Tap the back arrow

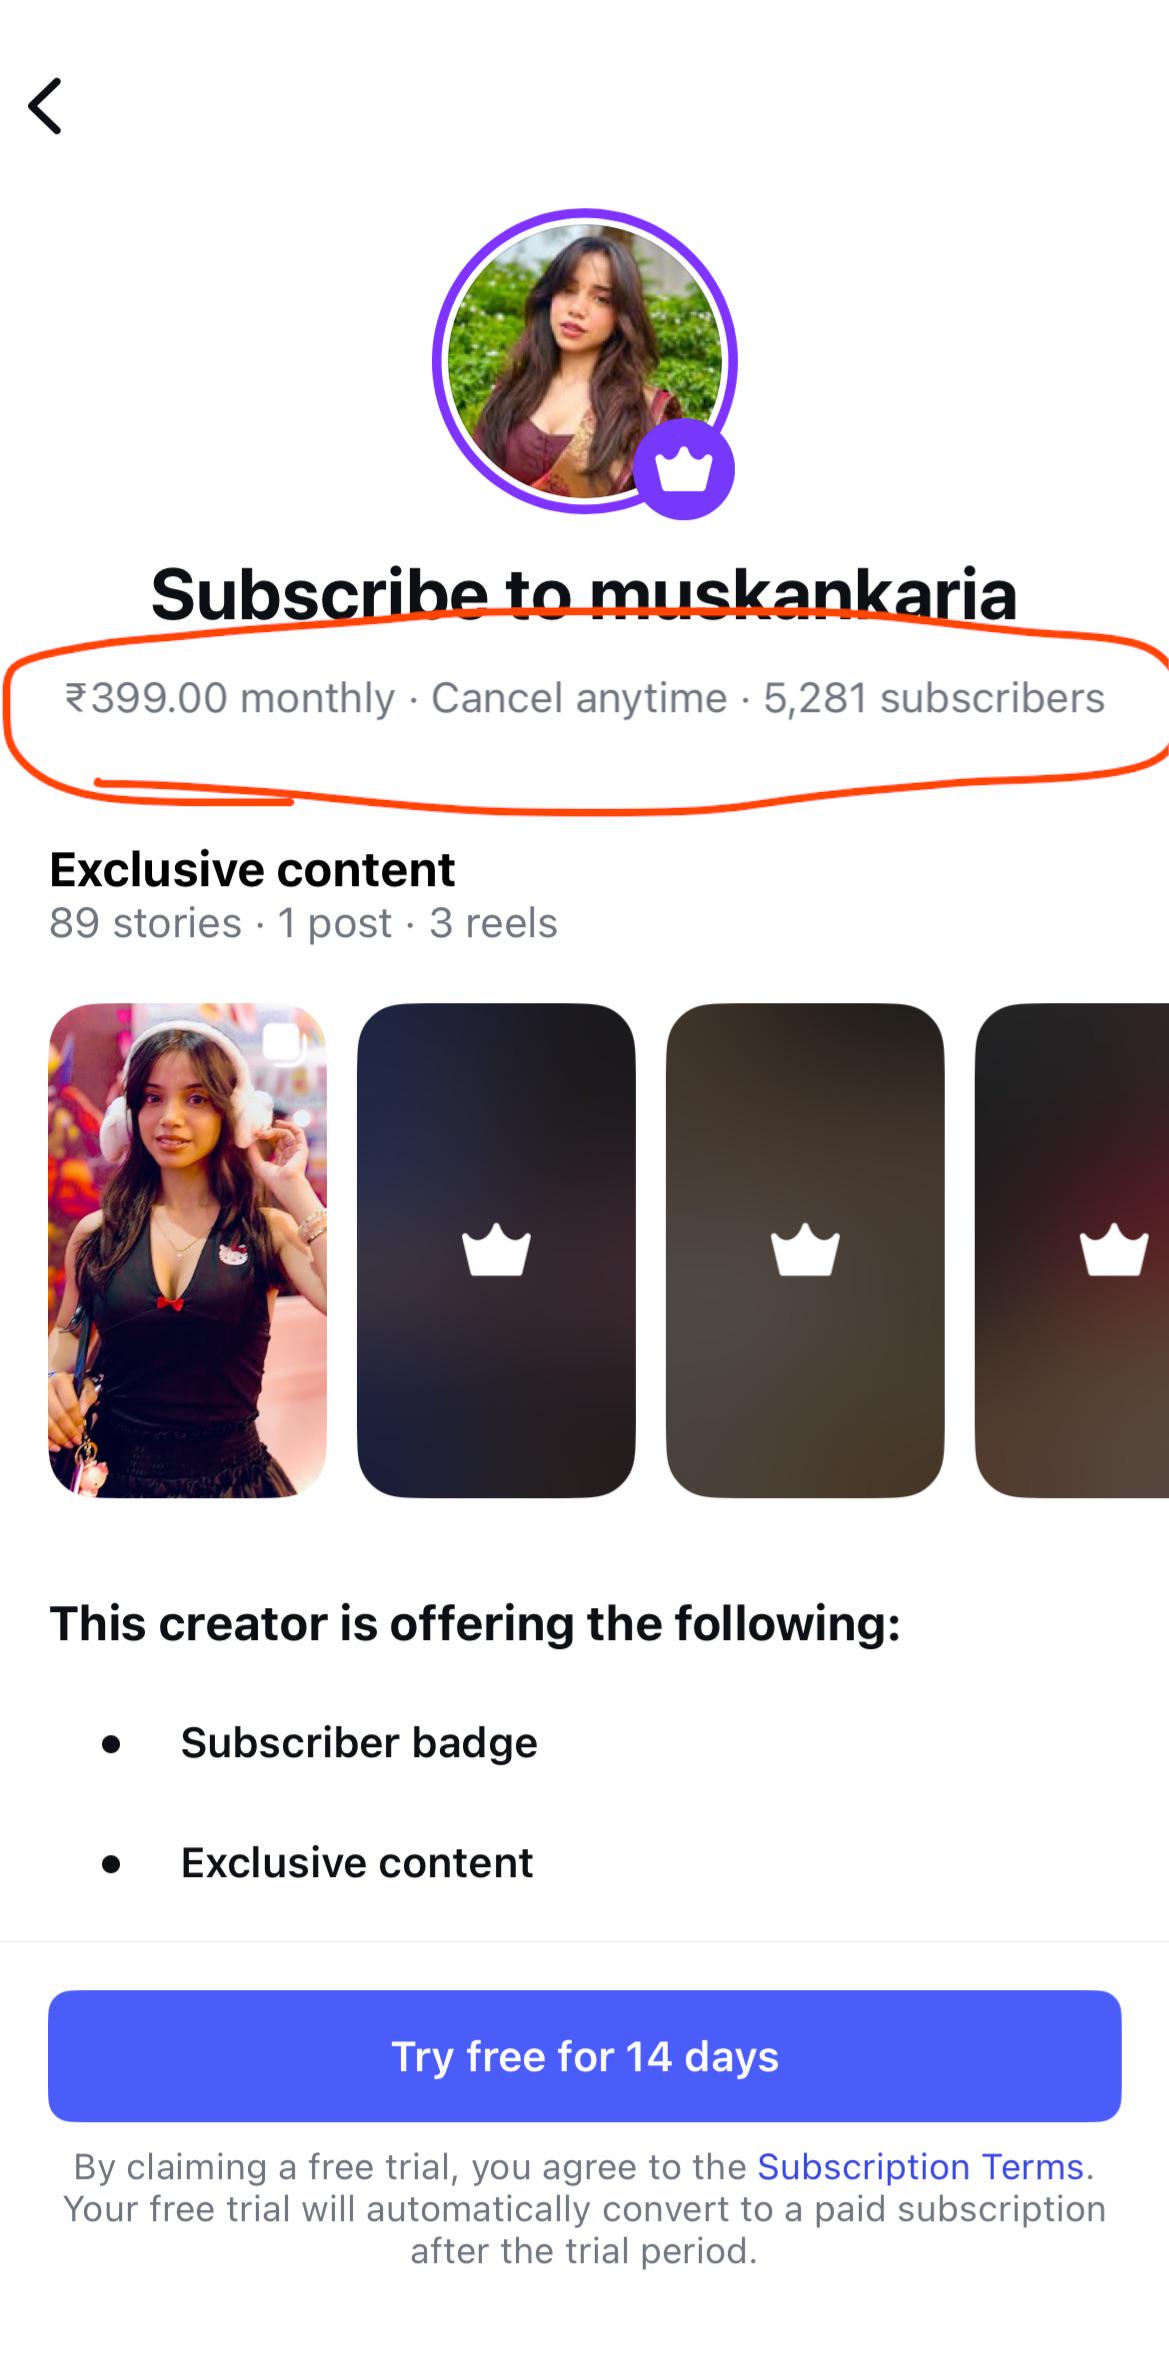click(x=45, y=106)
